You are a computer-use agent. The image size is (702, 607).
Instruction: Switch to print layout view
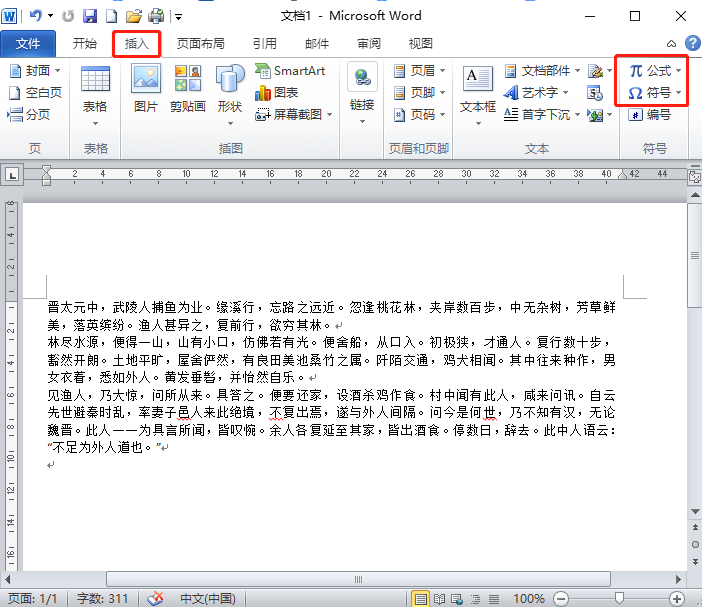[420, 598]
